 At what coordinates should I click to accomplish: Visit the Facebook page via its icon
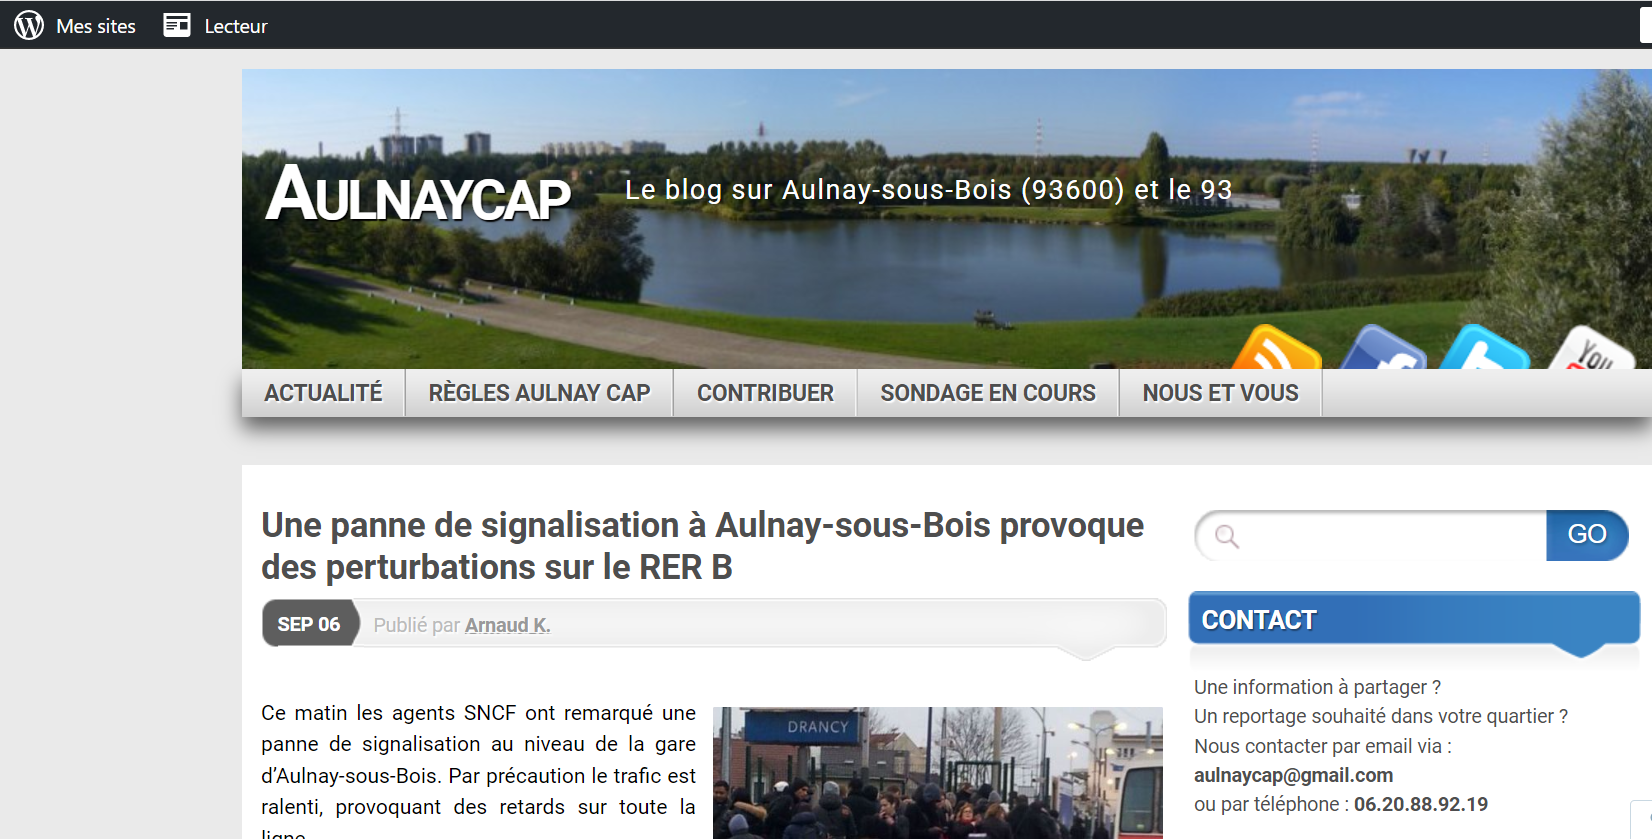pyautogui.click(x=1382, y=352)
